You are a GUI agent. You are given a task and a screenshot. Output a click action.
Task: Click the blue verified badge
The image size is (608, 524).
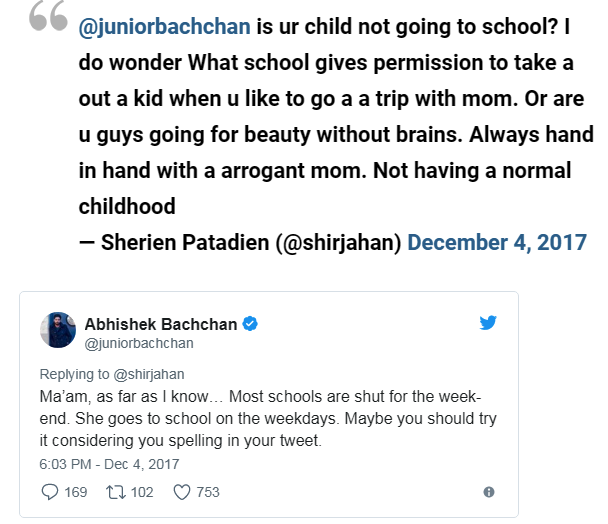250,324
